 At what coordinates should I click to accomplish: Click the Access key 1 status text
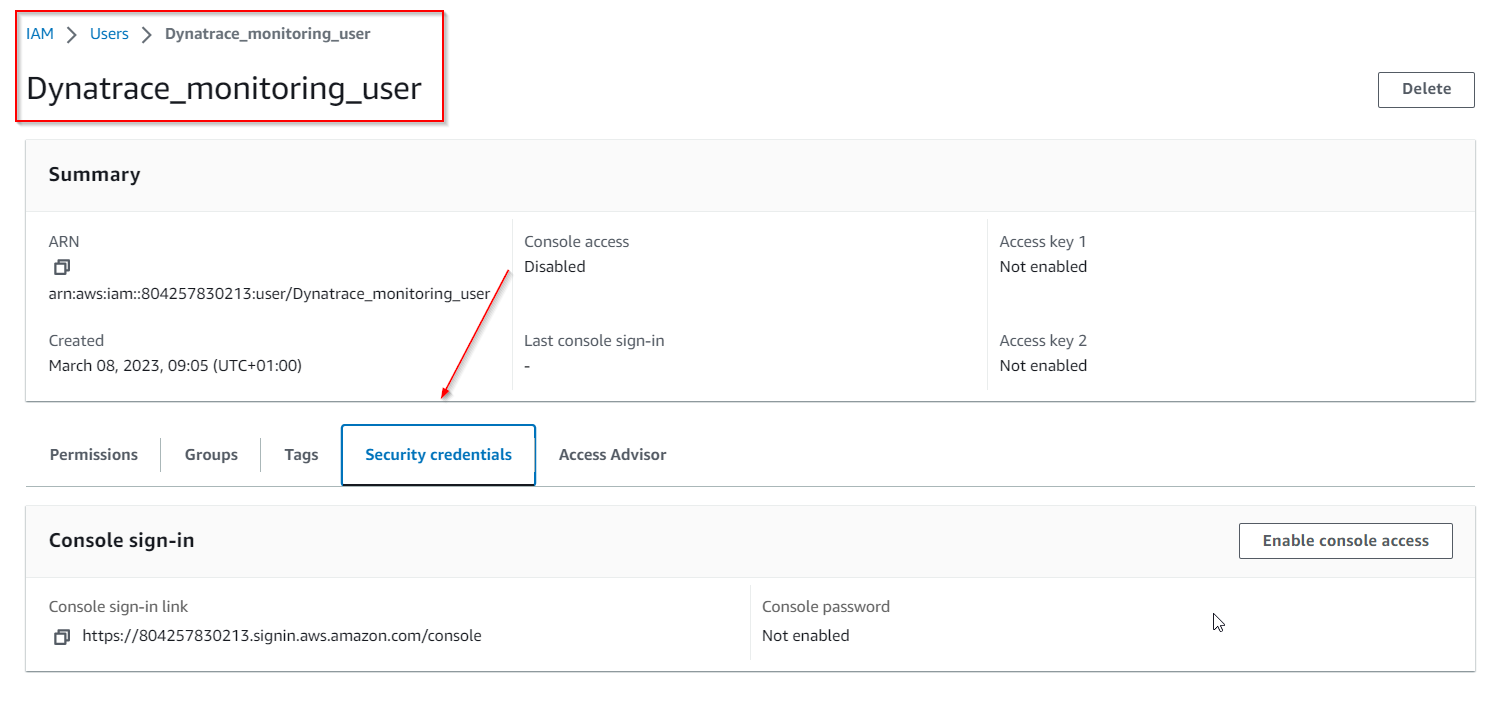1043,267
